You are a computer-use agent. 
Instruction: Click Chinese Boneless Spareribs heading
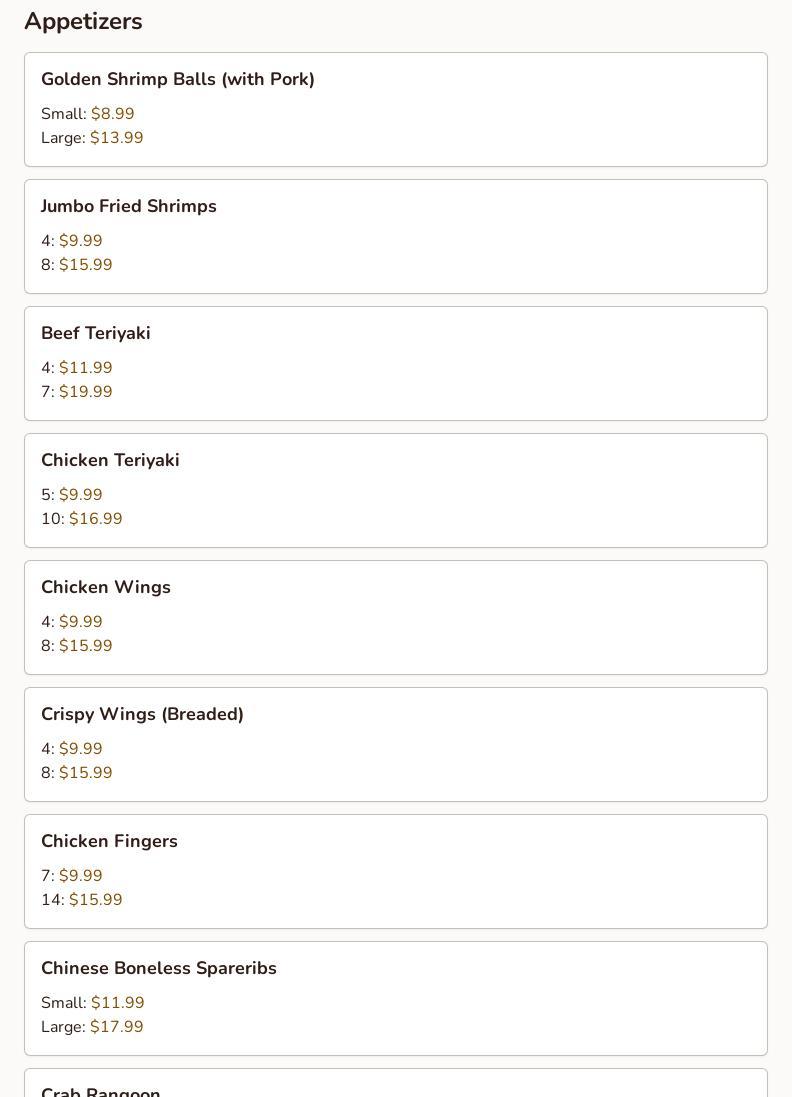pyautogui.click(x=159, y=968)
